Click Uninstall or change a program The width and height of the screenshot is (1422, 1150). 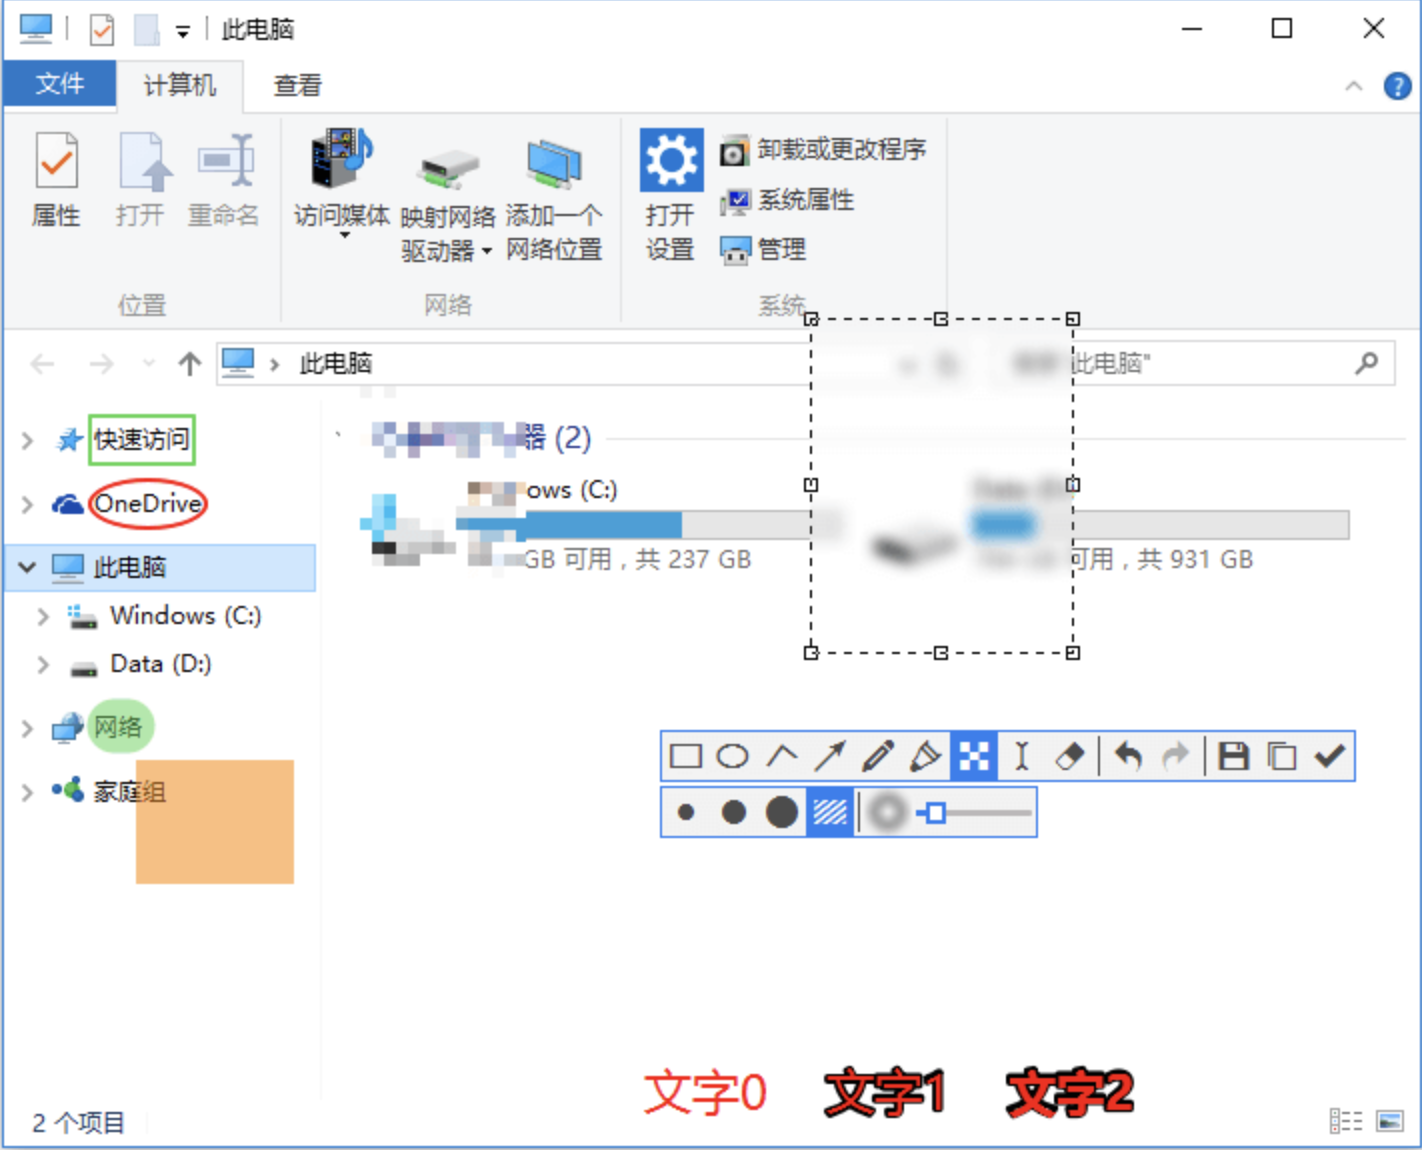point(823,150)
